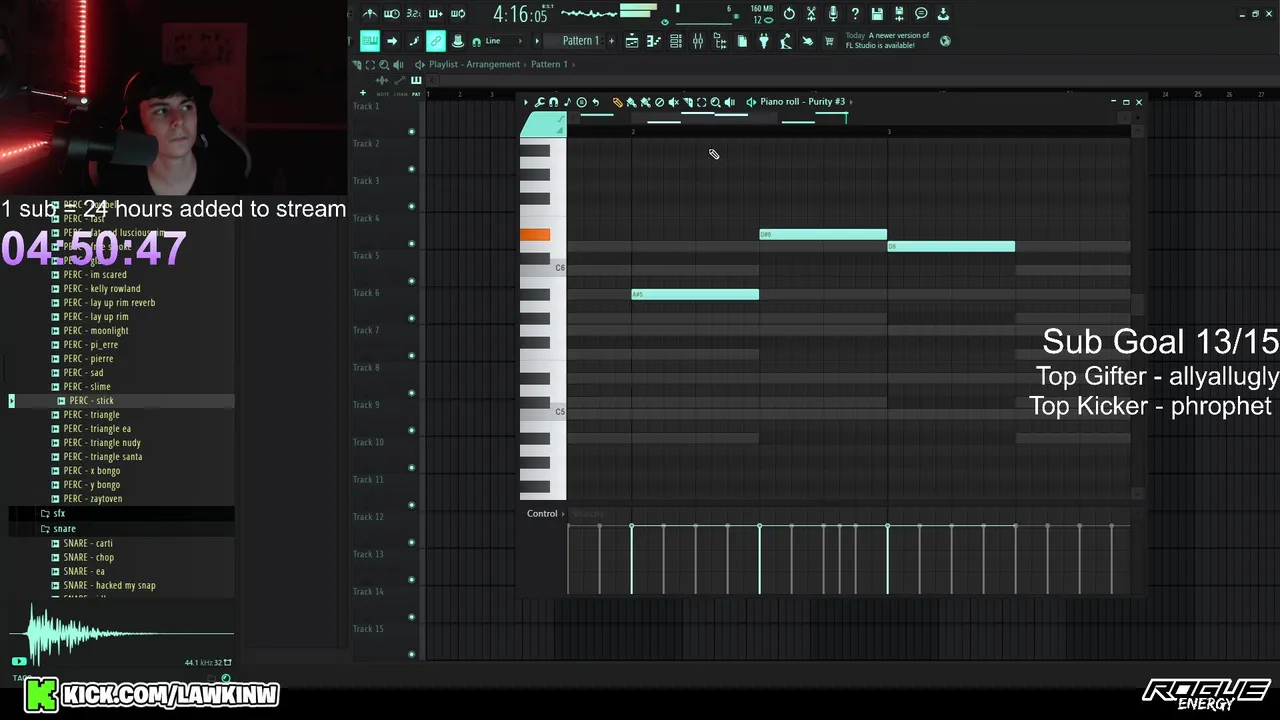Screen dimensions: 1280x720
Task: Add new pattern with plus button
Action: (611, 41)
